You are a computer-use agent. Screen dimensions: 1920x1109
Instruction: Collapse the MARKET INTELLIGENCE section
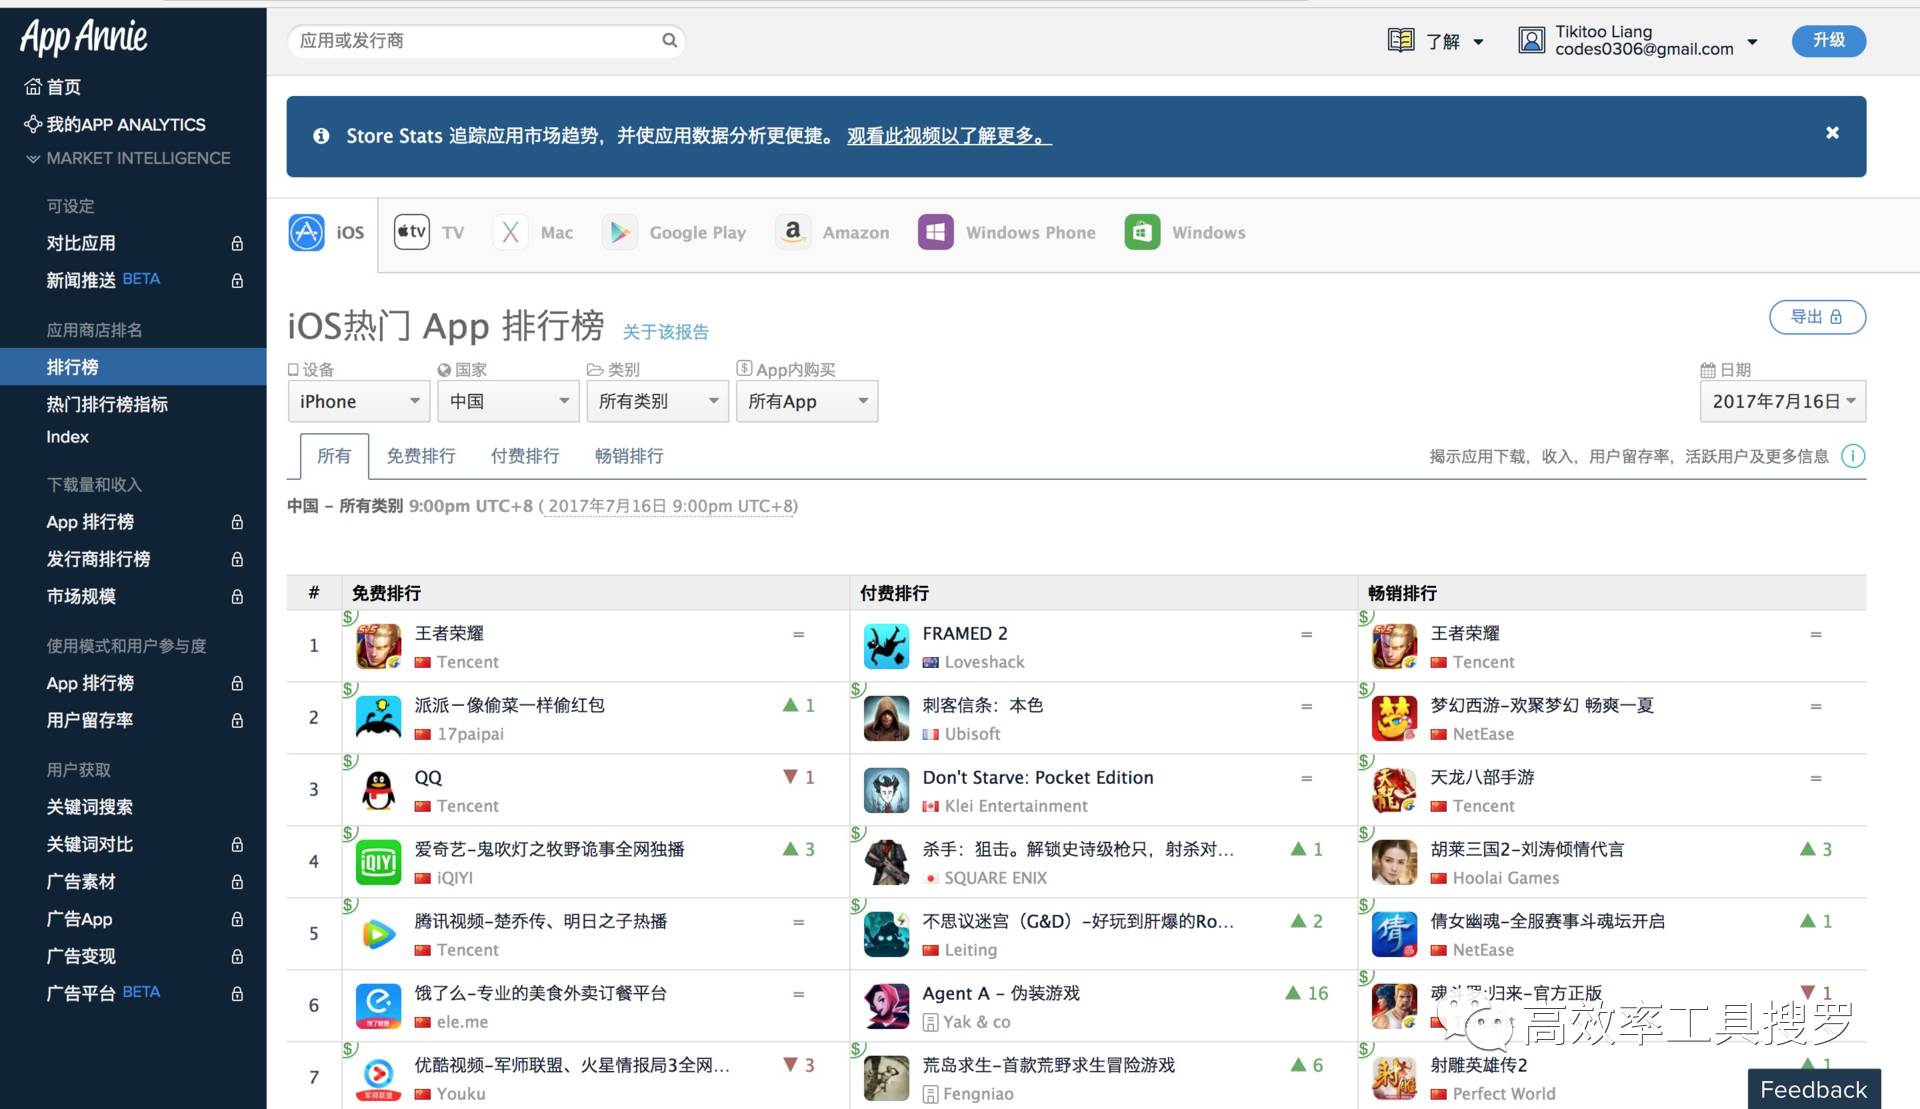(128, 158)
